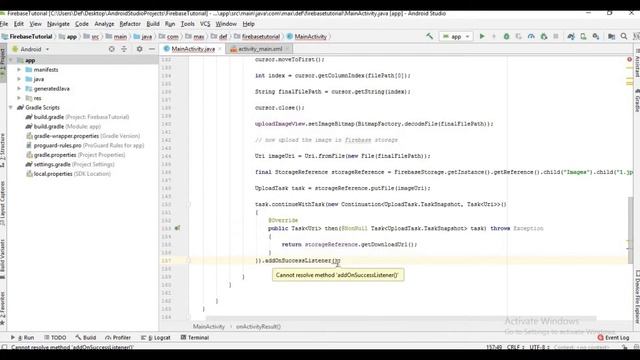The image size is (640, 360).
Task: Select settings.gradle in project tree
Action: point(70,164)
